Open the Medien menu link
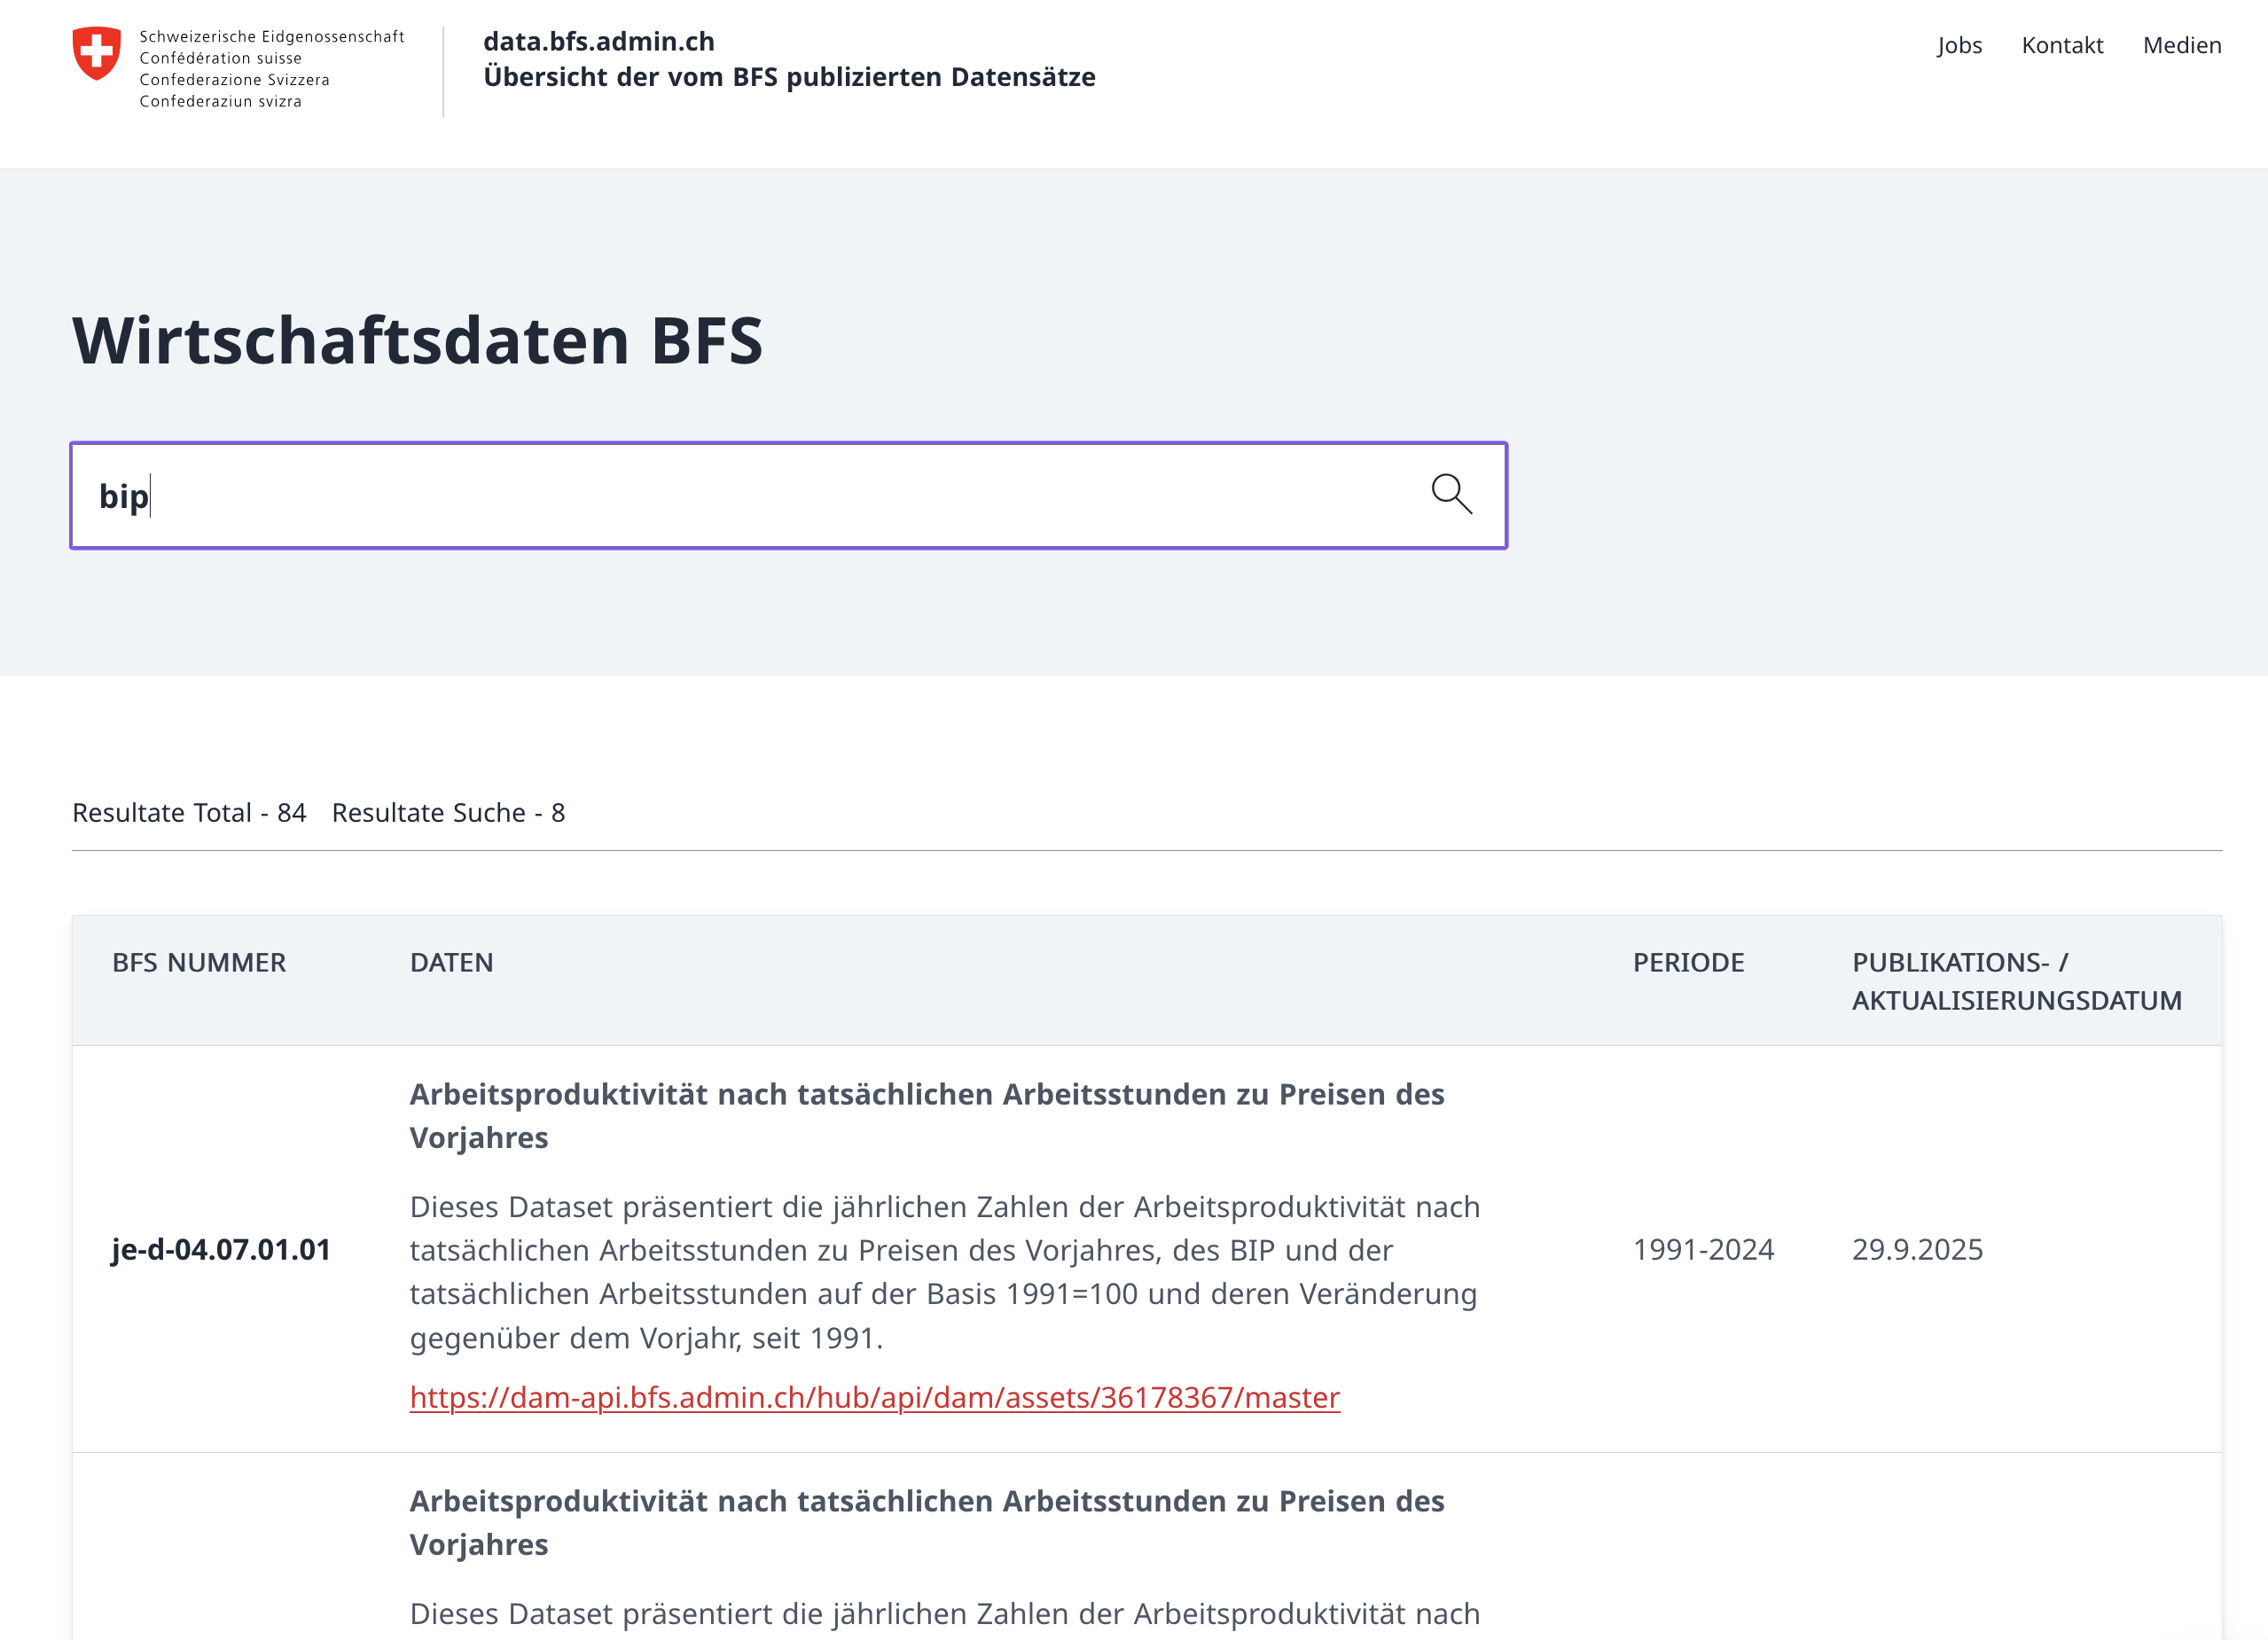Screen dimensions: 2268x1640 point(2181,45)
